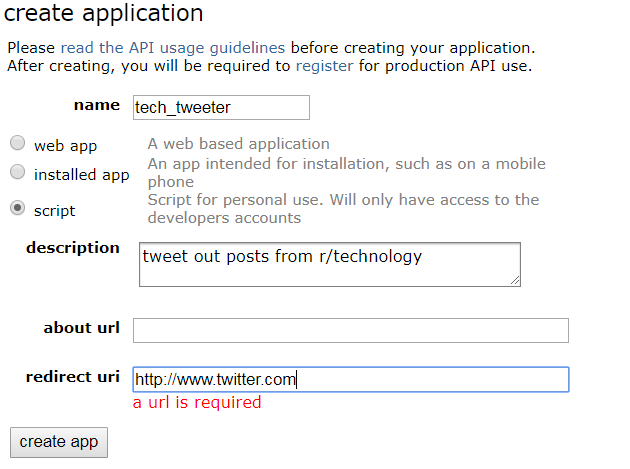The width and height of the screenshot is (630, 469).
Task: Select the script radio button
Action: 18,209
